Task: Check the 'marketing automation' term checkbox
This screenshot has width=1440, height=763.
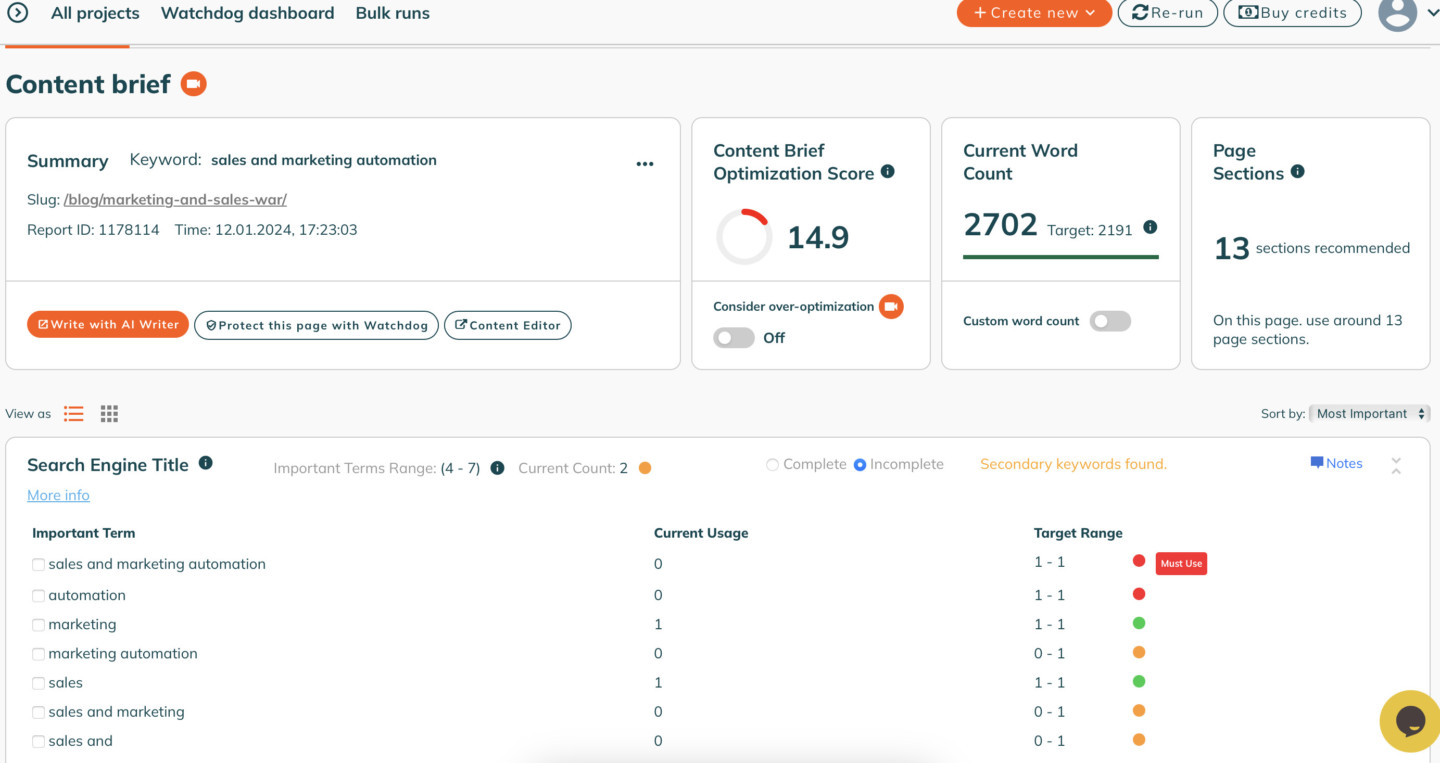Action: 38,654
